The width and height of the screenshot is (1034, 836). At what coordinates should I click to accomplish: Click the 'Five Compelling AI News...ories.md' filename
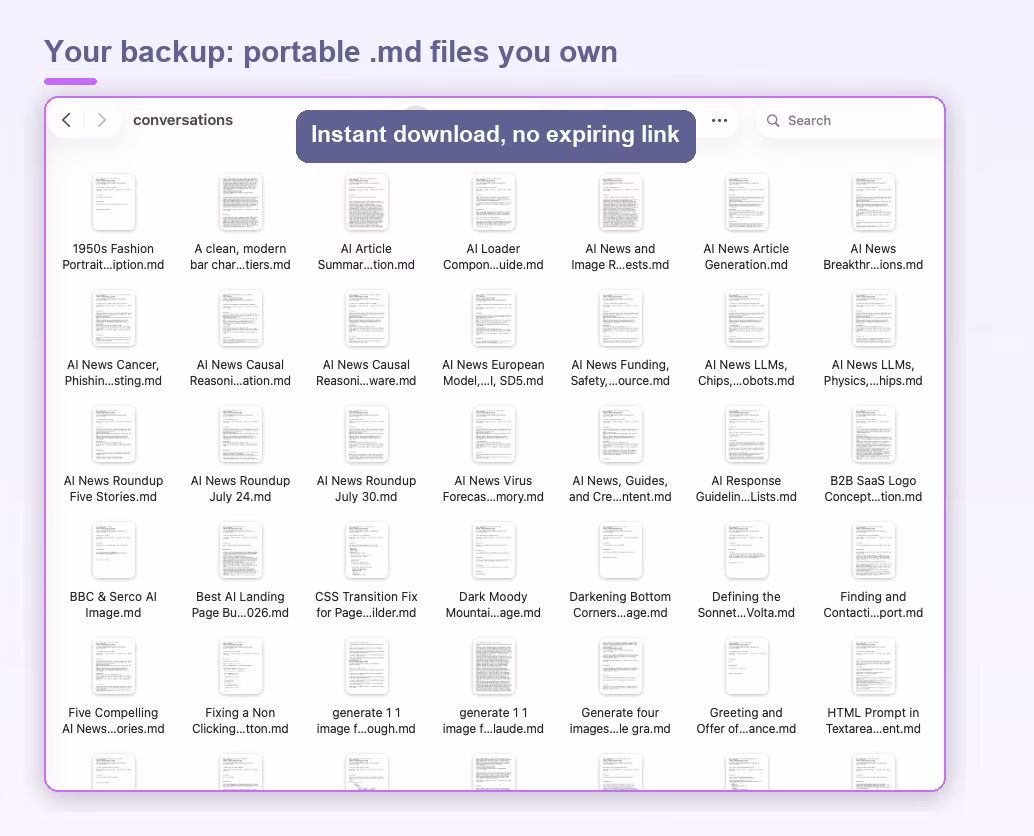tap(113, 721)
